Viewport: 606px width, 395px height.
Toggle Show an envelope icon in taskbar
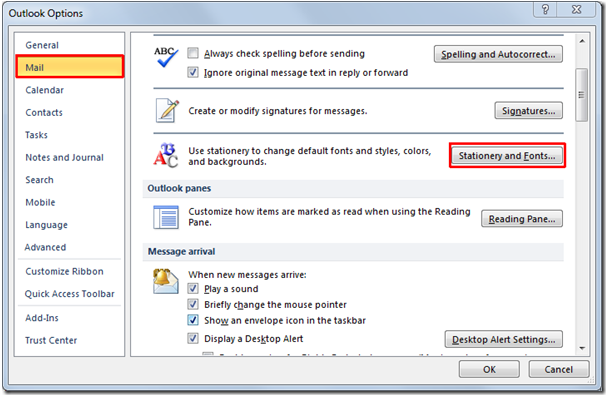[x=193, y=320]
